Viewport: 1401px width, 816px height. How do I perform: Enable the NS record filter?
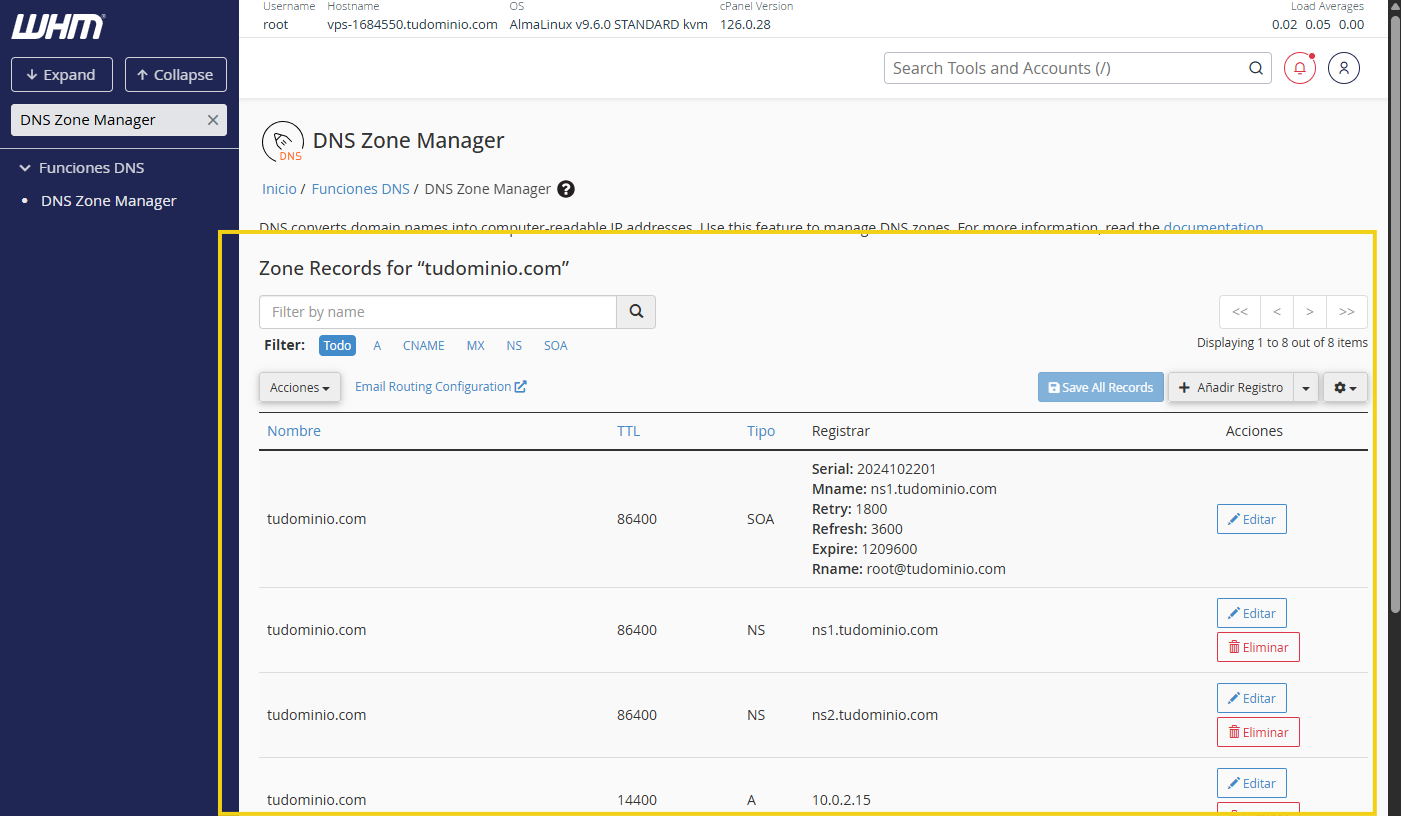pyautogui.click(x=514, y=345)
